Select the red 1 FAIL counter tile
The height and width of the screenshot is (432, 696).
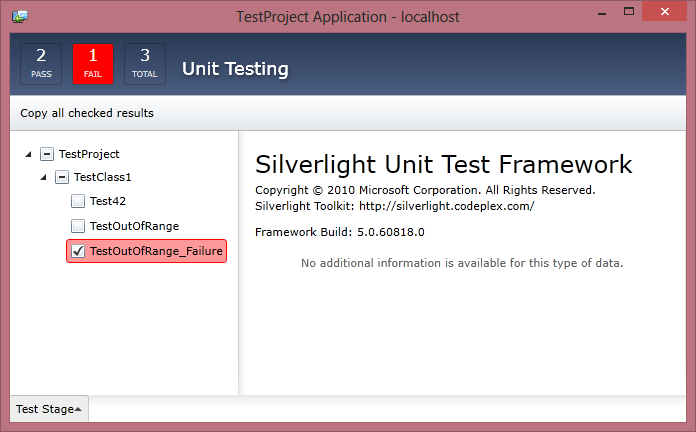[93, 64]
